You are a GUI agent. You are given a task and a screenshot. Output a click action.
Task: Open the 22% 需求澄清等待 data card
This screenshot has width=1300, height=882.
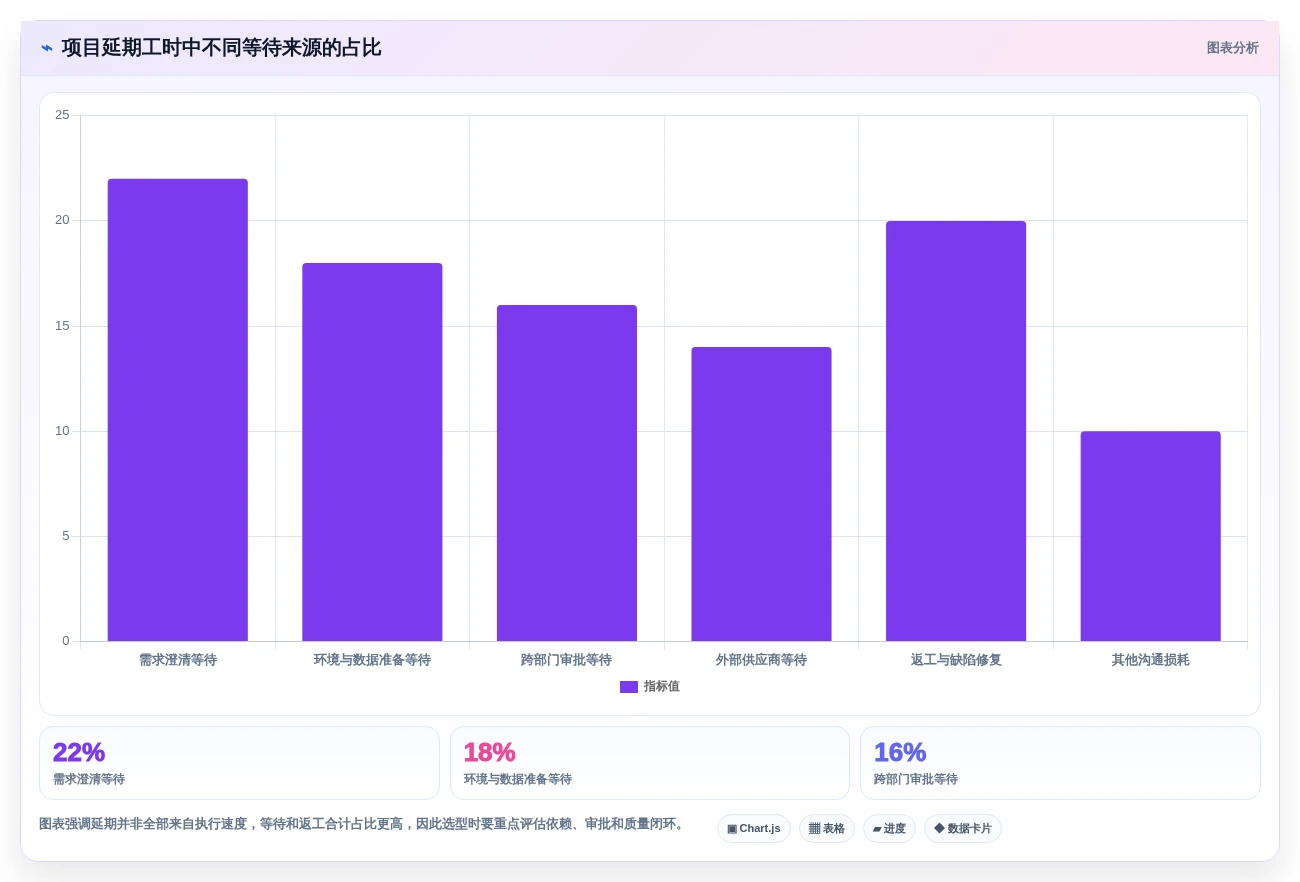pos(239,763)
